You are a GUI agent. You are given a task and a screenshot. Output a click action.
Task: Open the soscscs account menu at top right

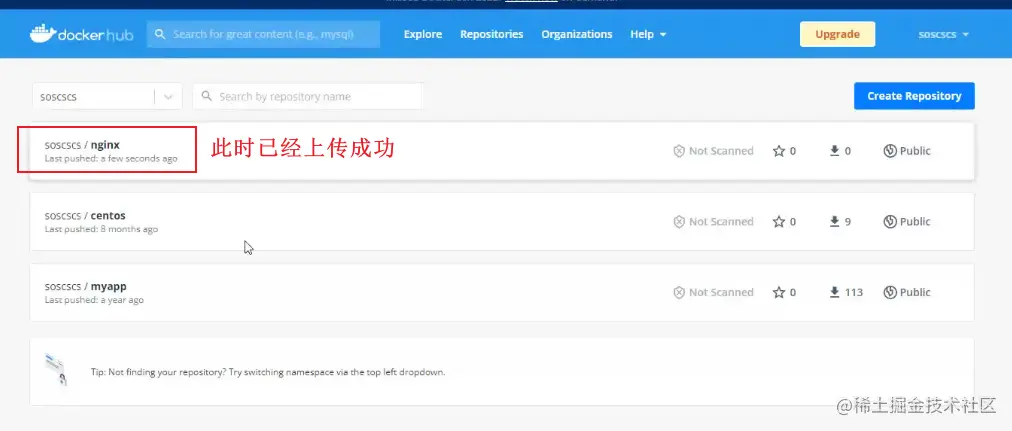coord(944,34)
